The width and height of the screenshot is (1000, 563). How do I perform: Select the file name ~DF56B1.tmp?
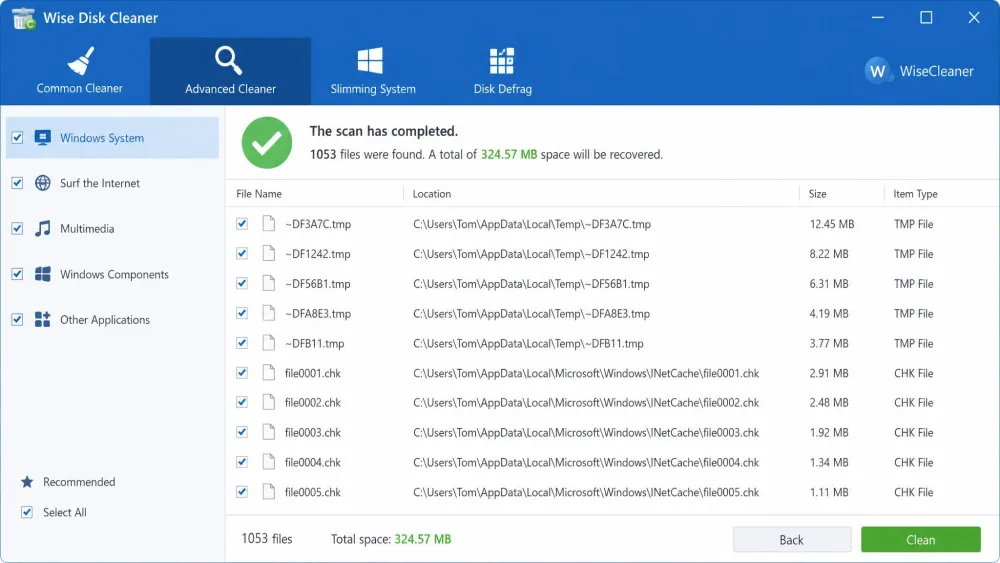pos(318,284)
